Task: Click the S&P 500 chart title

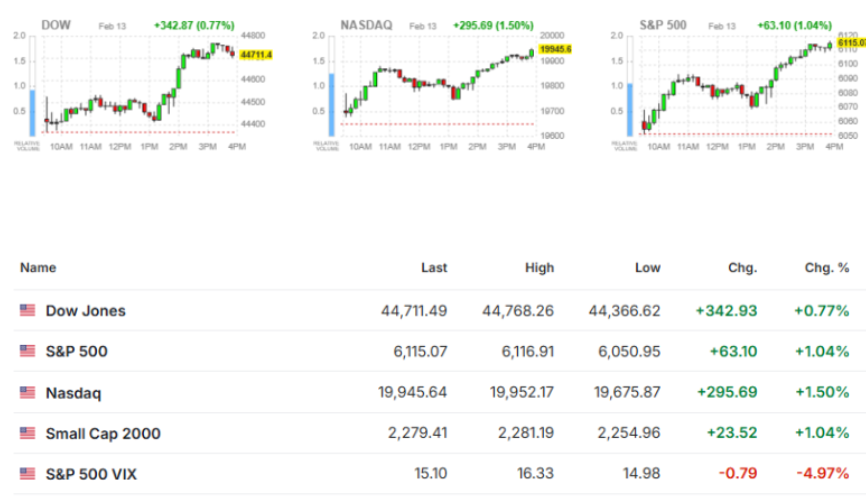Action: pyautogui.click(x=663, y=25)
